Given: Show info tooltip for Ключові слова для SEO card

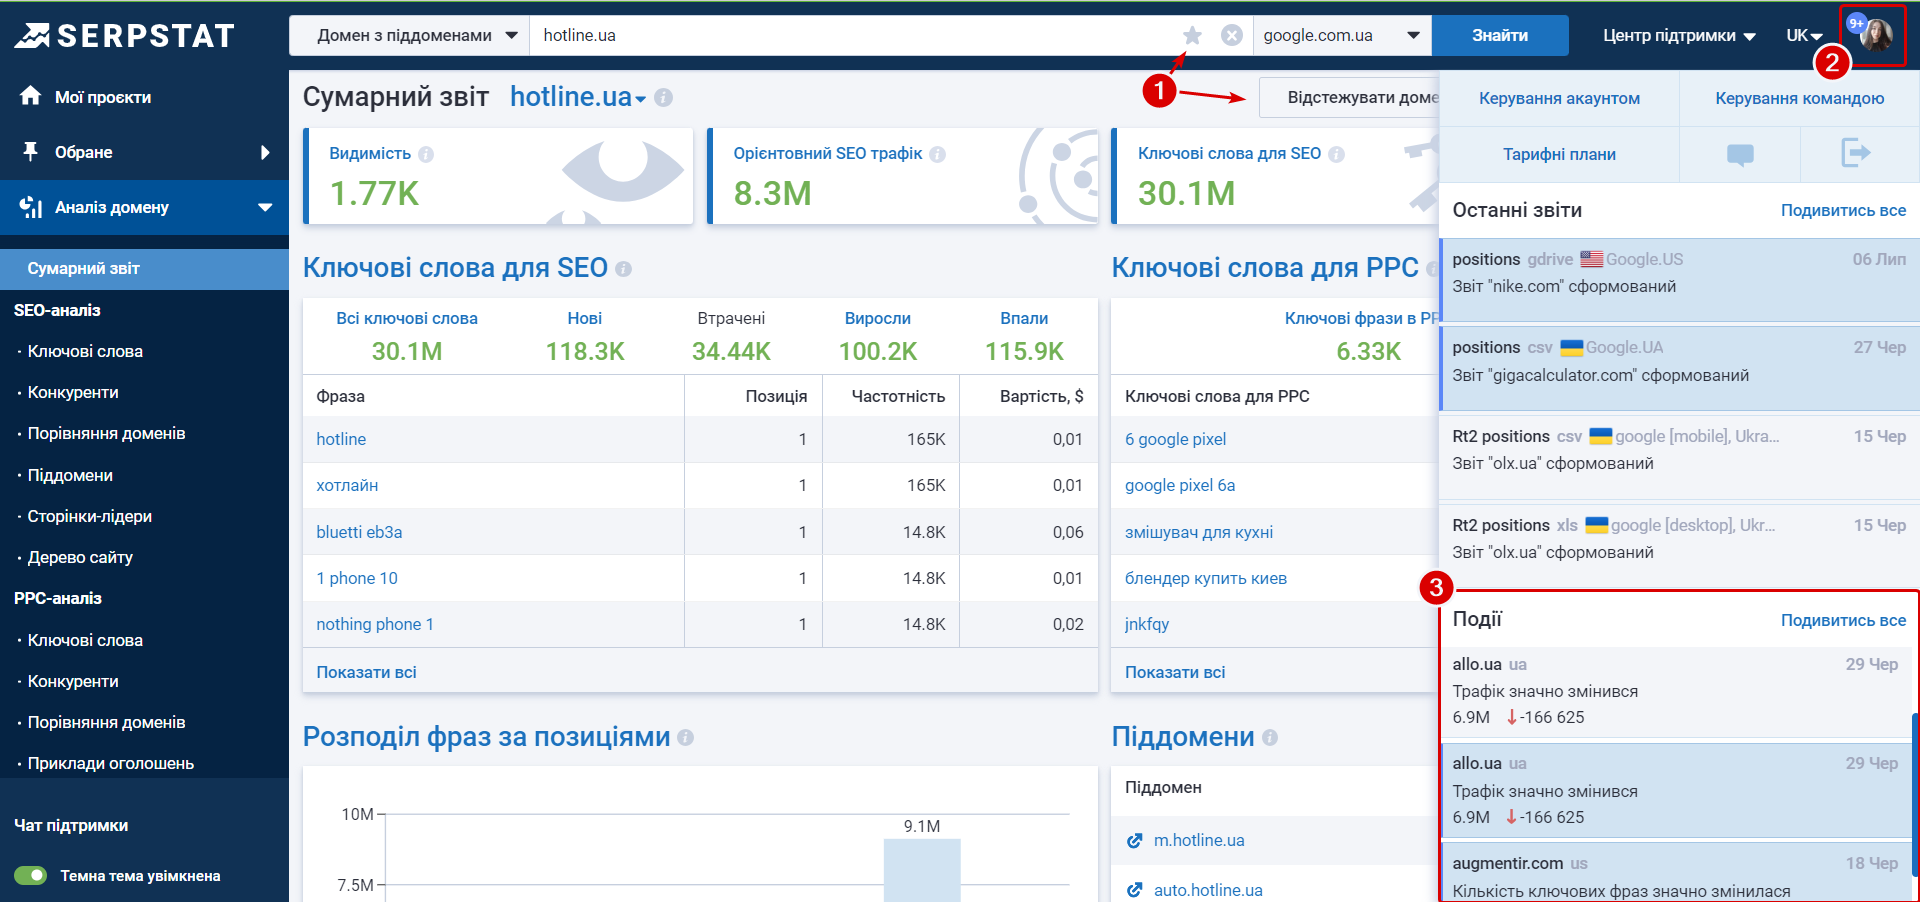Looking at the screenshot, I should click(1336, 154).
